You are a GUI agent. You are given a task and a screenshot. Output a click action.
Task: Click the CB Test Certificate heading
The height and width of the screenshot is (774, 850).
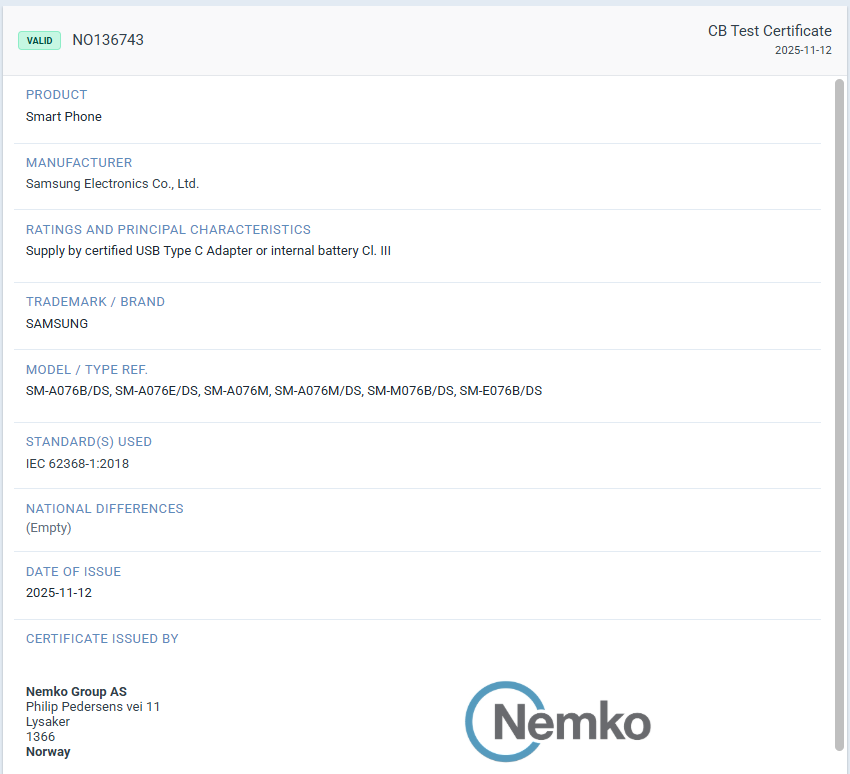(770, 31)
